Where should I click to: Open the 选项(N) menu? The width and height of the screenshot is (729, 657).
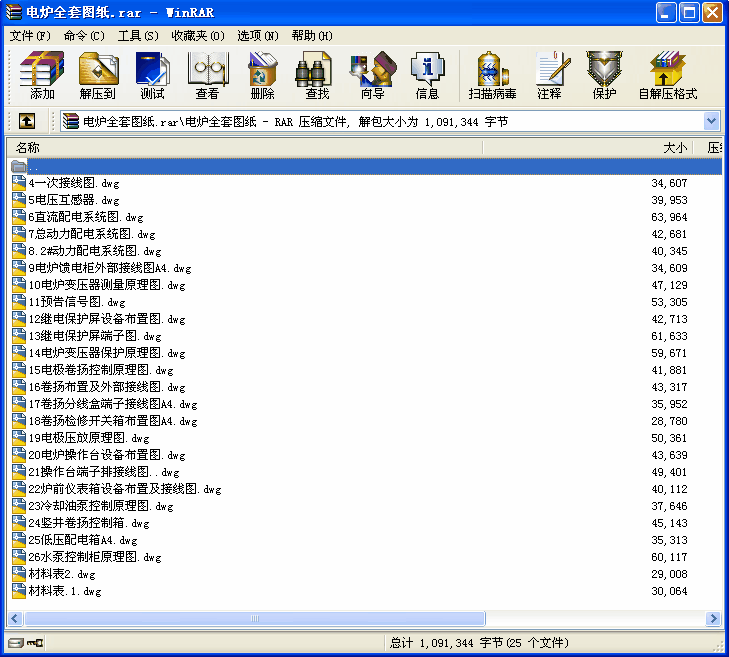pos(258,36)
